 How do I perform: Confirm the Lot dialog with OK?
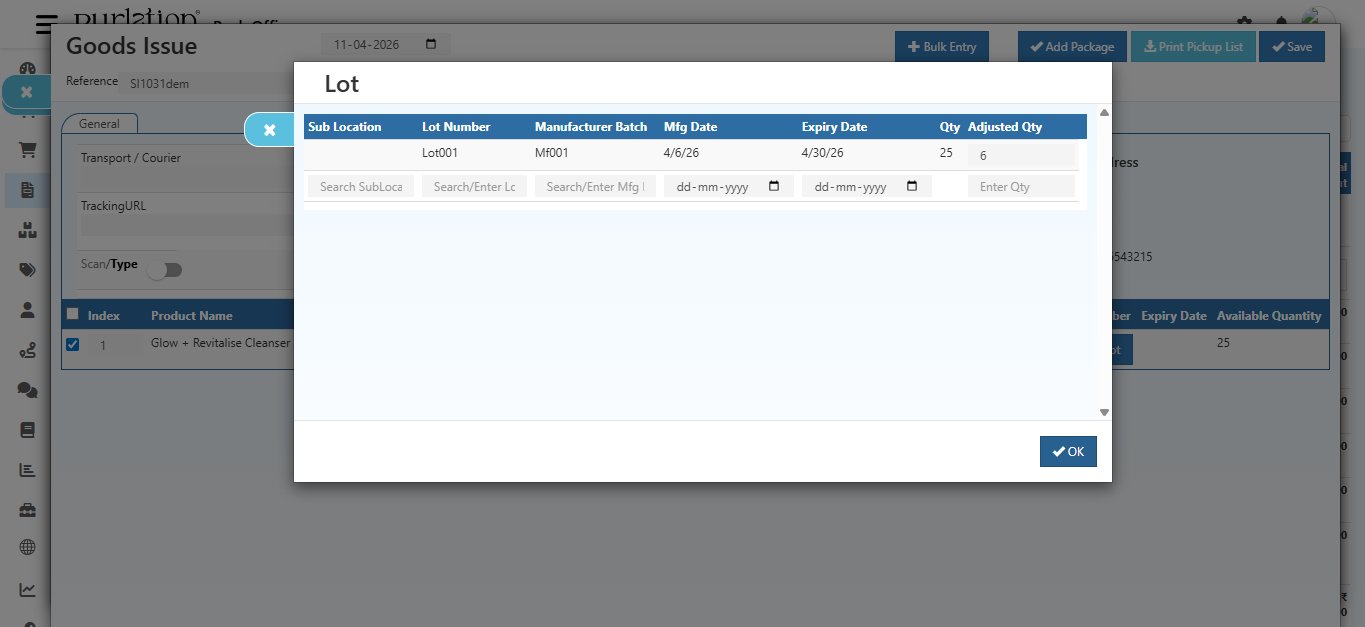1067,451
